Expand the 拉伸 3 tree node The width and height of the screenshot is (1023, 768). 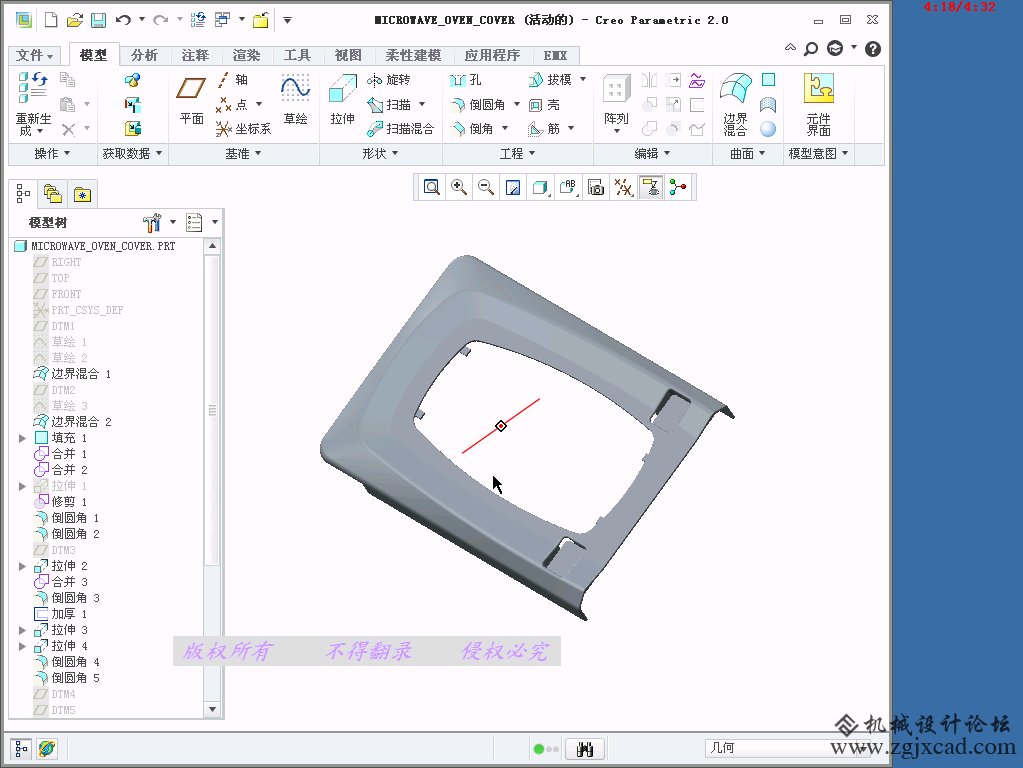(x=22, y=630)
